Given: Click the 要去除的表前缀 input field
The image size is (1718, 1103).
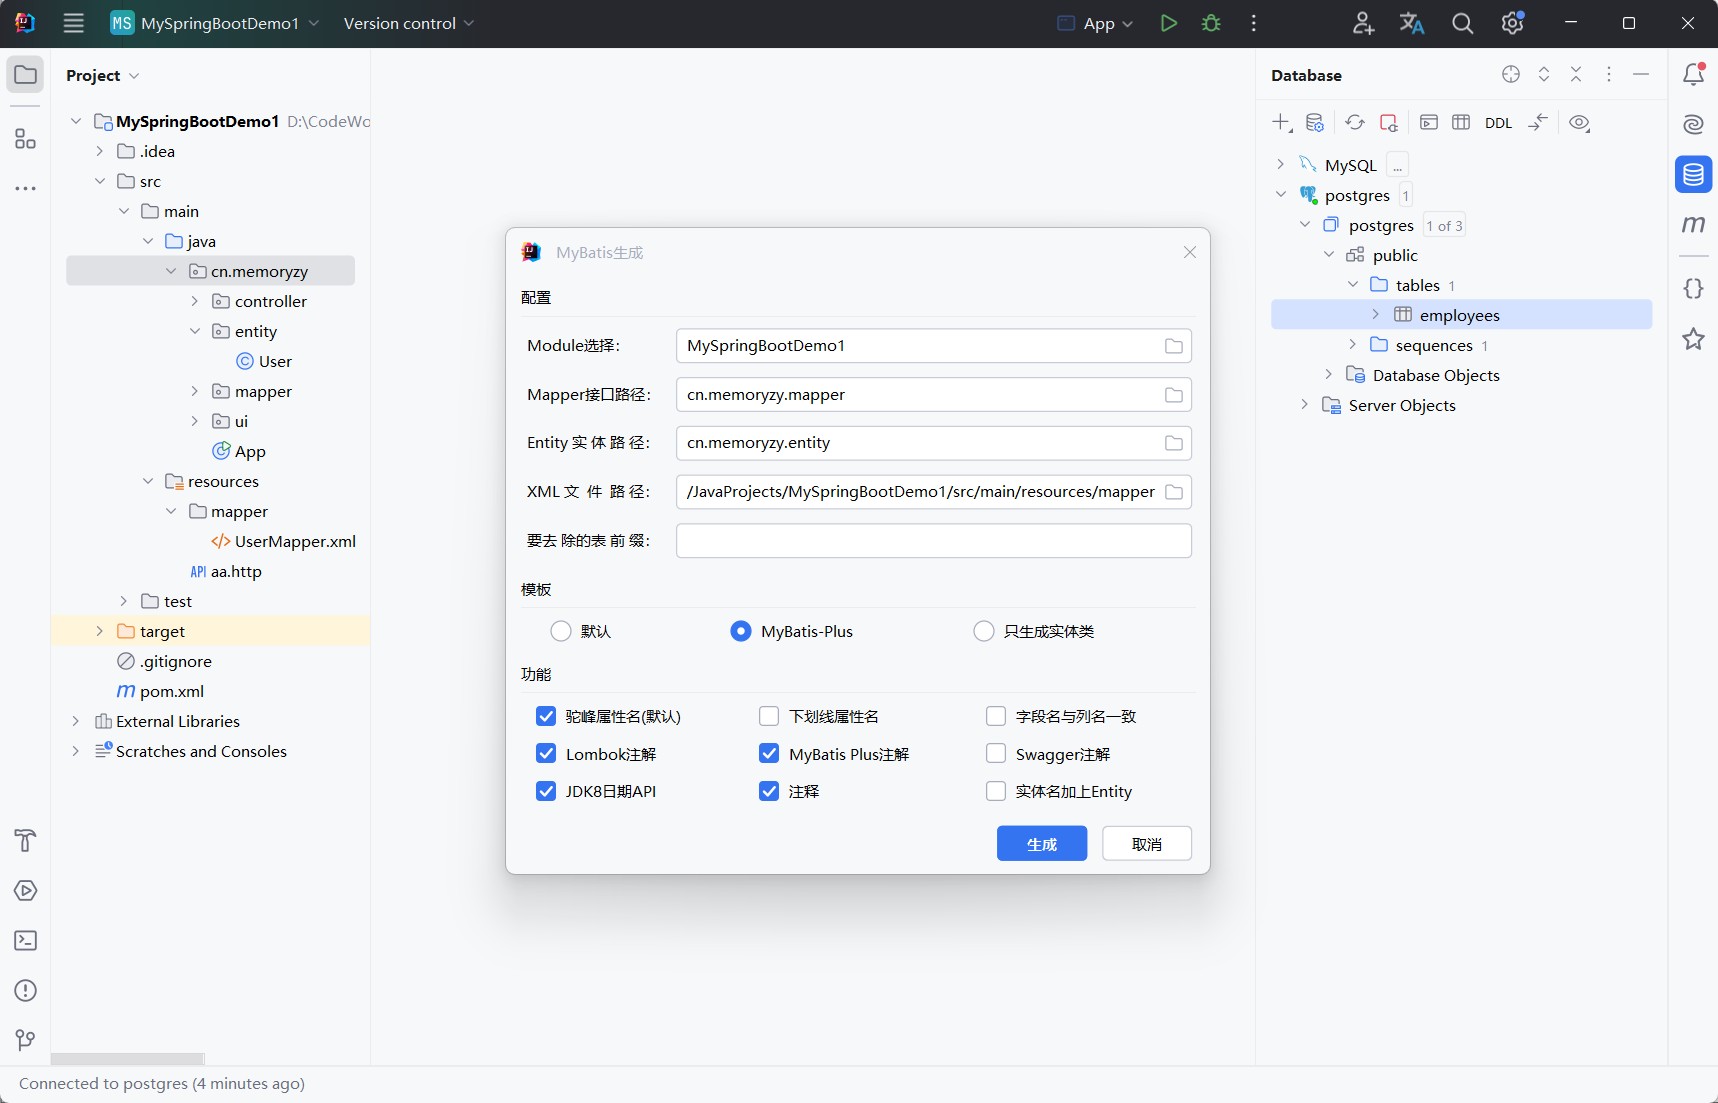Looking at the screenshot, I should 934,540.
